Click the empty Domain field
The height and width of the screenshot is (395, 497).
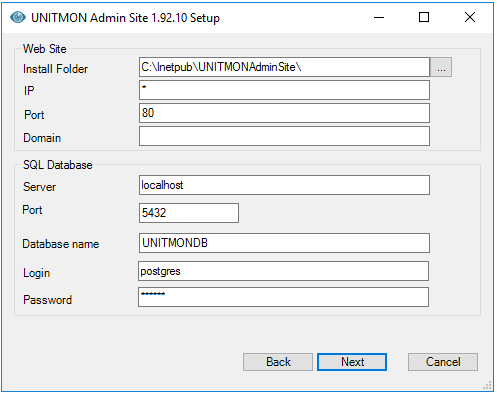click(284, 136)
